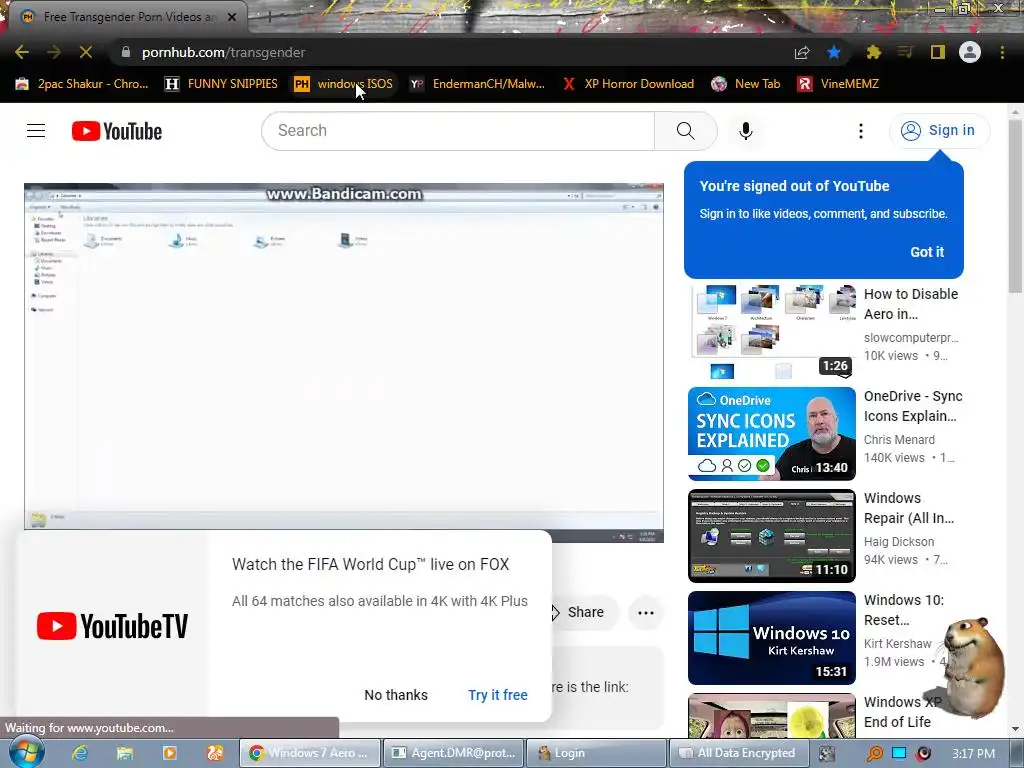Screen dimensions: 1024x768
Task: Open How to Disable Aero video thumbnail
Action: pos(772,332)
